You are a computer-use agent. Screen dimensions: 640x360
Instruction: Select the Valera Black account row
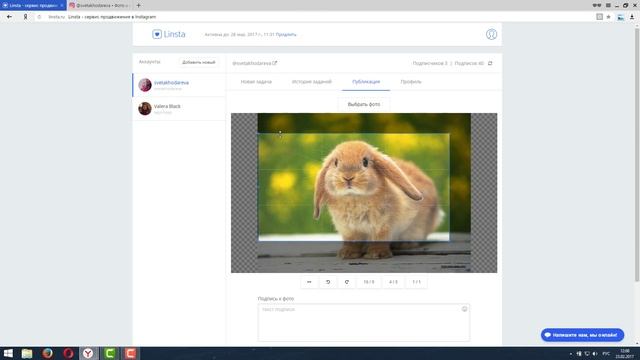[x=179, y=109]
